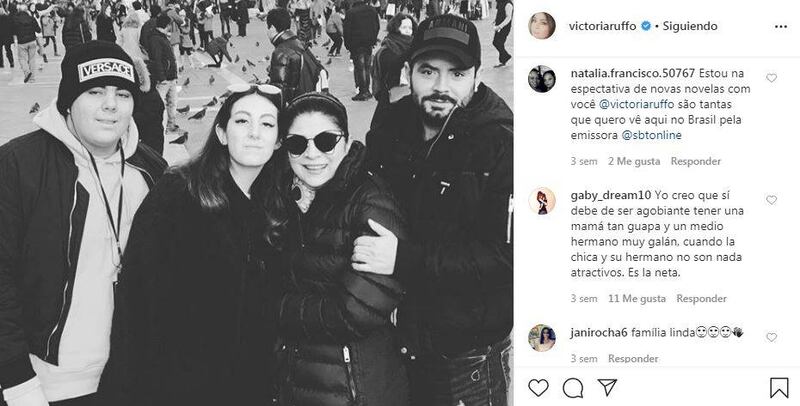Save post with the bookmark icon
This screenshot has height=406, width=800.
[x=779, y=388]
